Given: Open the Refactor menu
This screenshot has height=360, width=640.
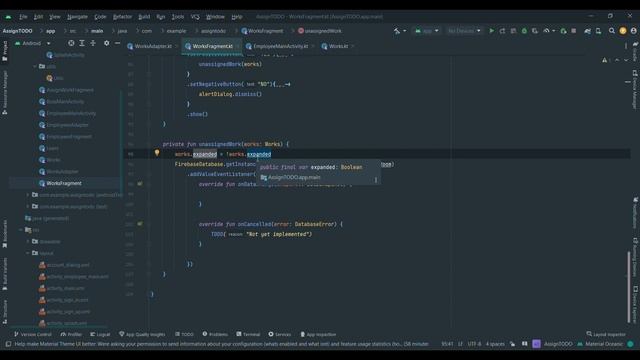Looking at the screenshot, I should [x=122, y=17].
